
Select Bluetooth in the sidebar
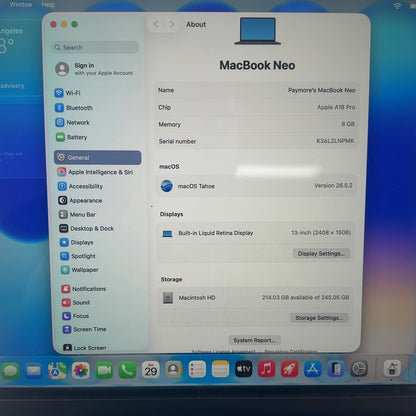(74, 108)
